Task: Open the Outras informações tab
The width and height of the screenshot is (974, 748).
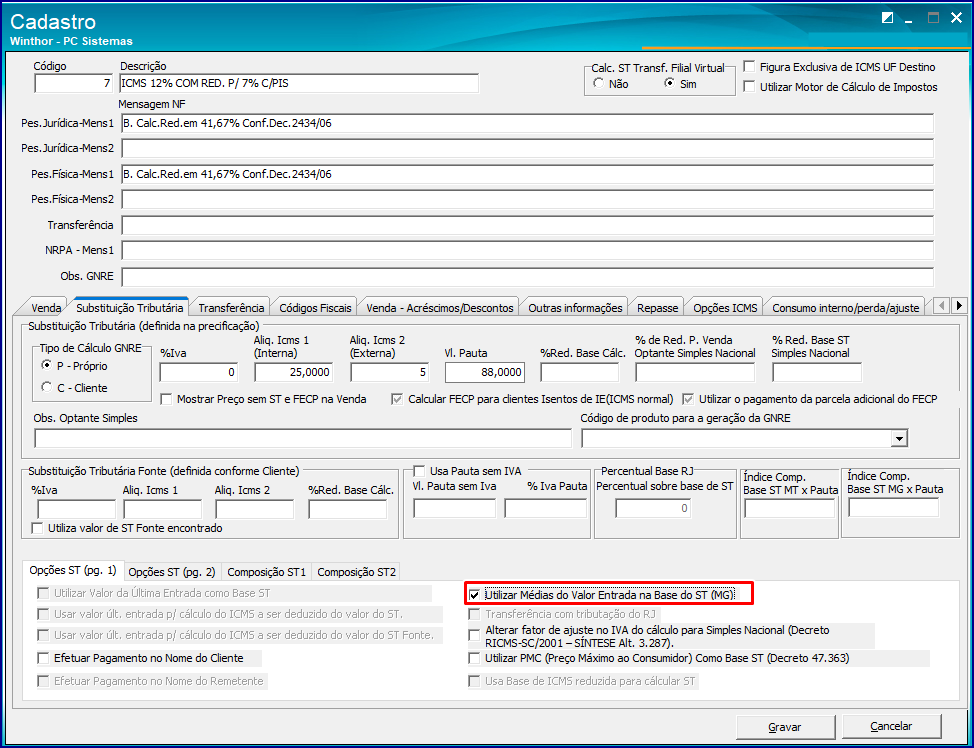Action: [575, 308]
